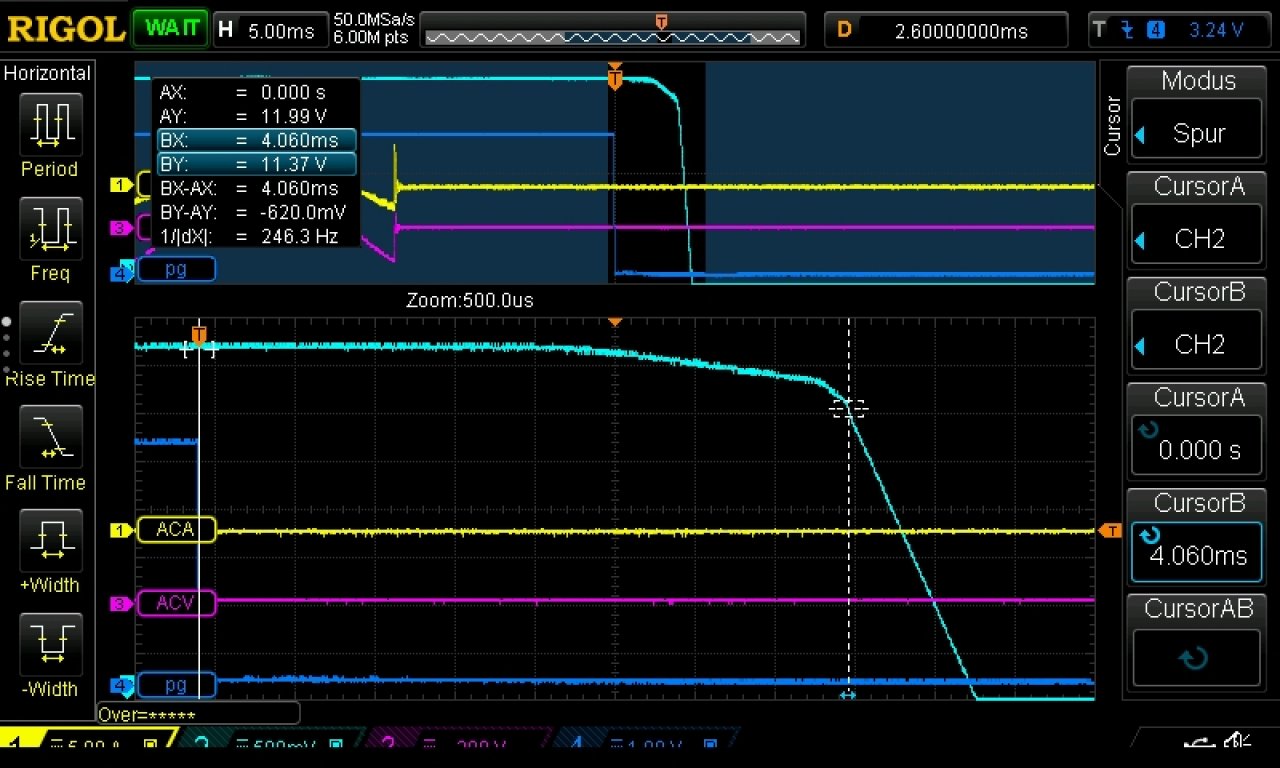
Task: Click the orange trigger level arrow at right edge
Action: (1110, 530)
